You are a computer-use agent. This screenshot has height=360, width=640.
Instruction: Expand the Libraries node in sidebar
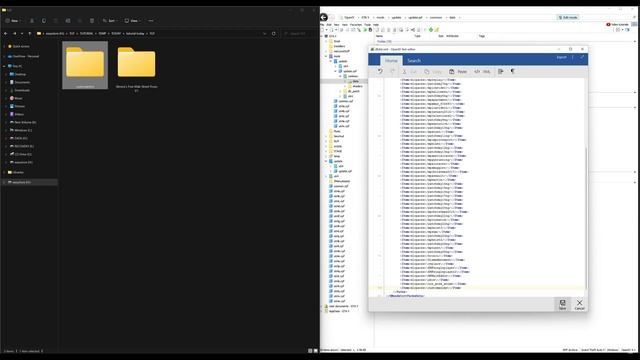(x=4, y=172)
